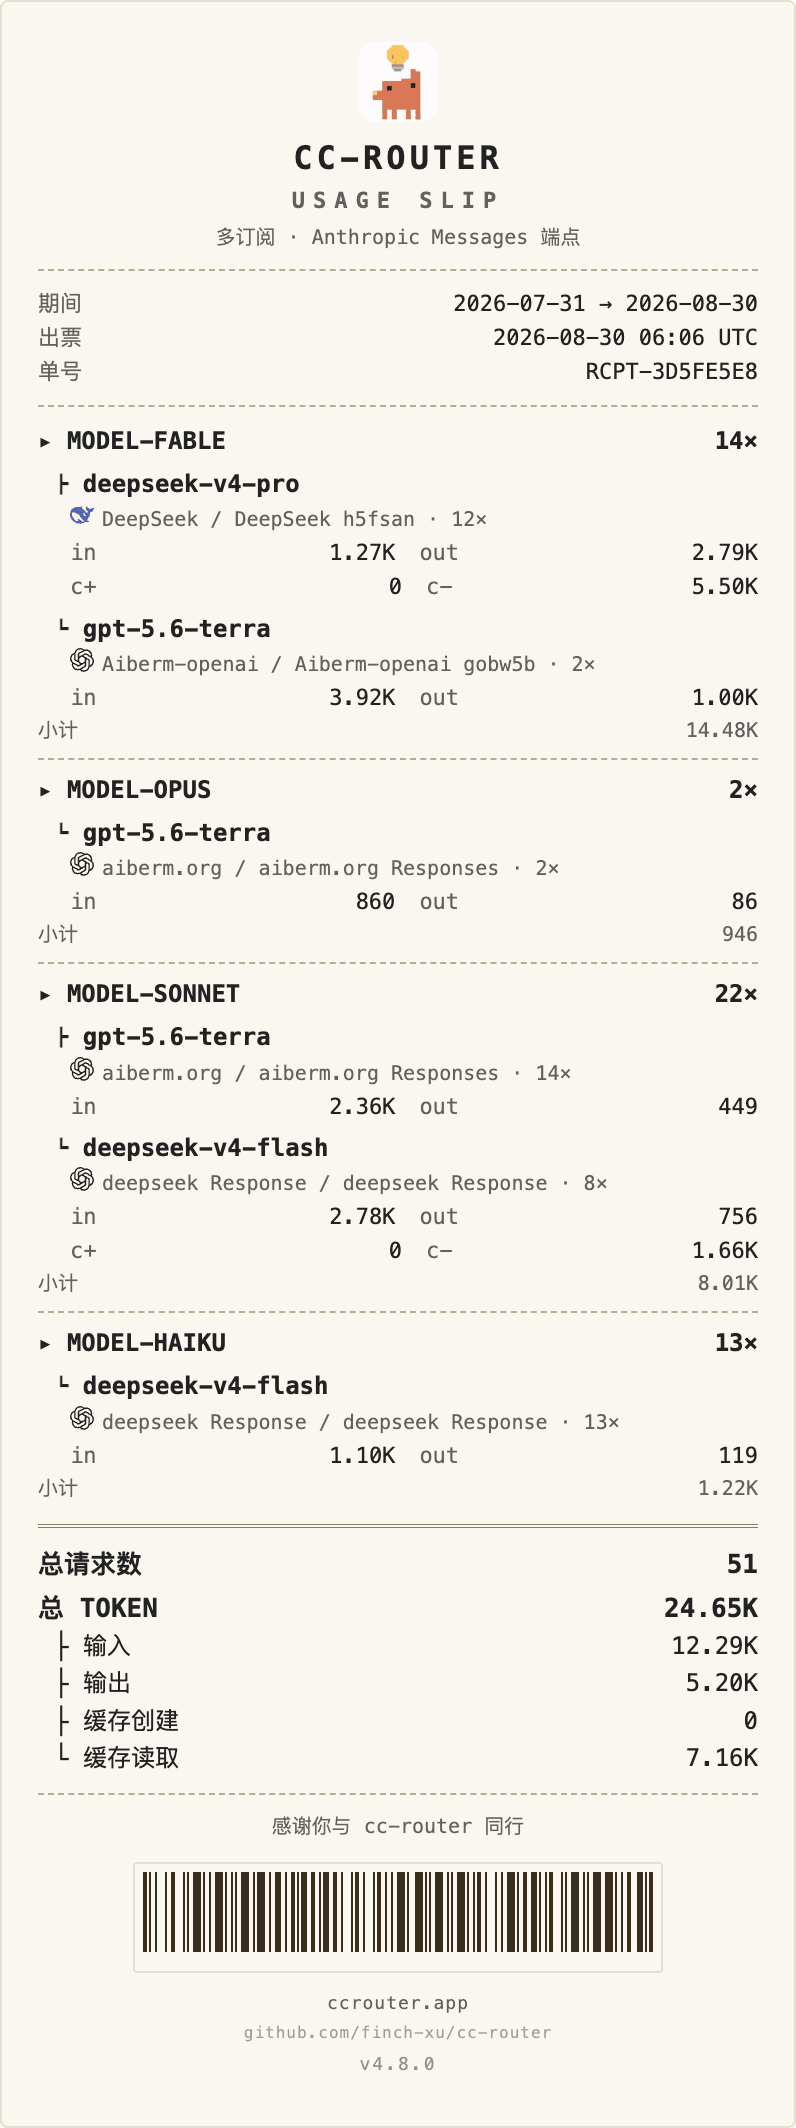
Task: Click the DeepSeek whale icon under deepseek-v4-pro
Action: (x=82, y=516)
